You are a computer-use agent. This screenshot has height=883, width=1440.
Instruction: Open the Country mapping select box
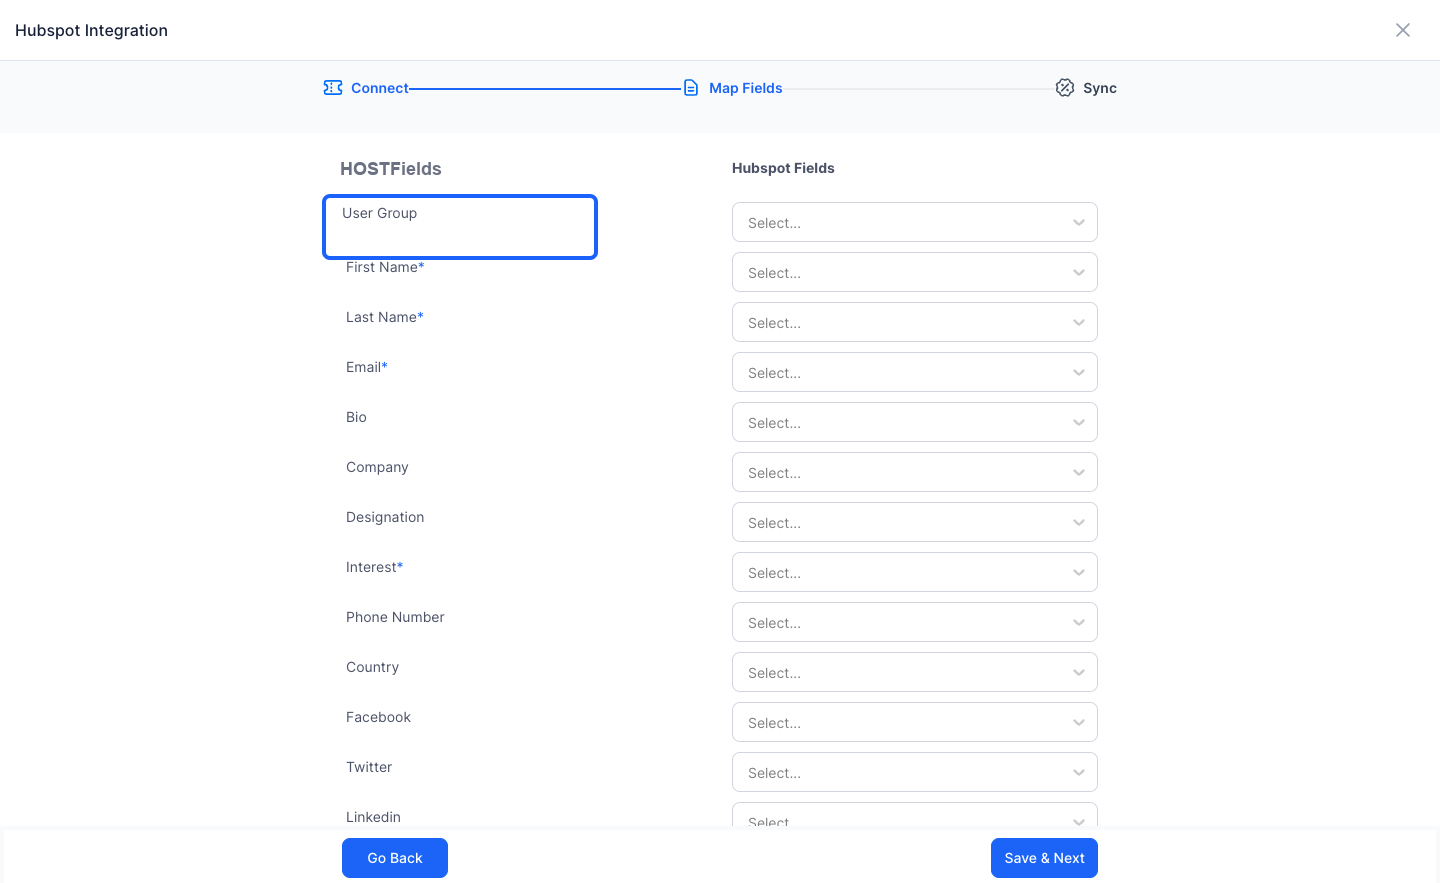(915, 672)
